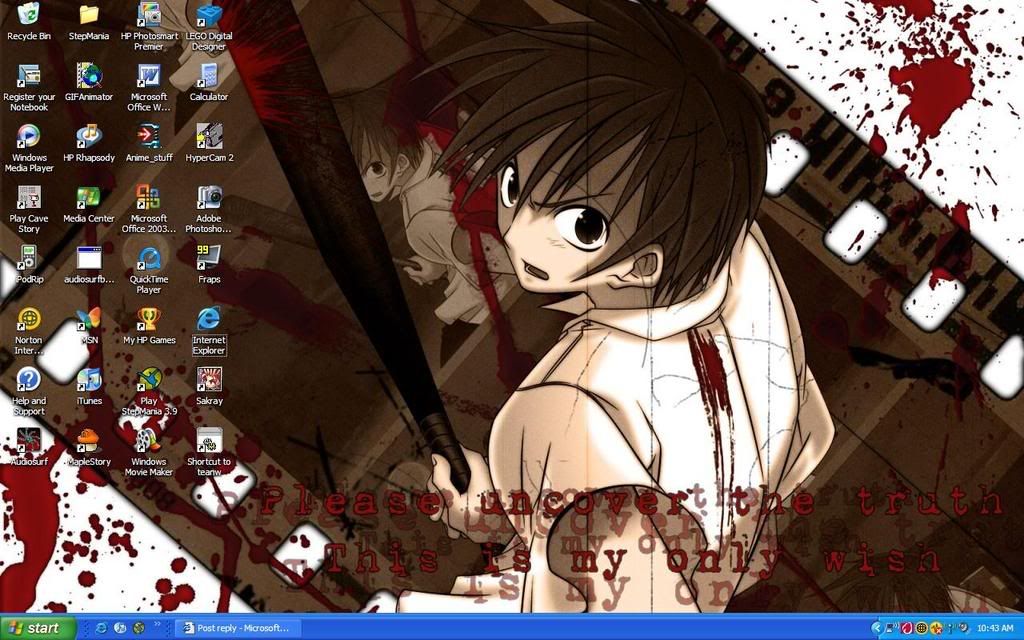Launch LEGO Digital Designer shortcut

coord(209,27)
